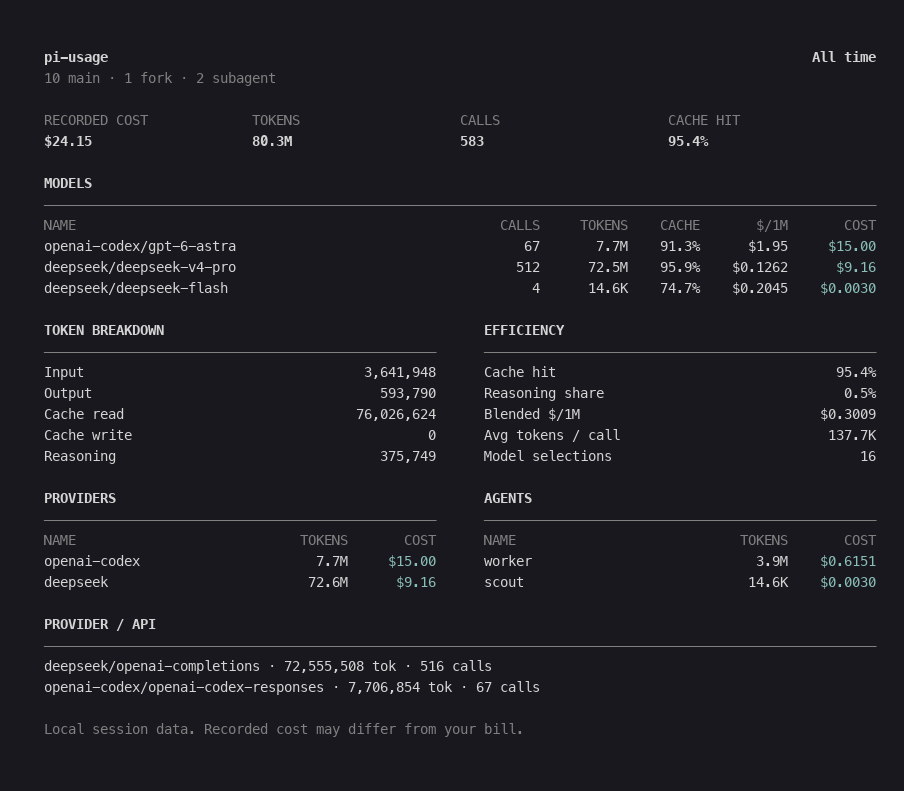Viewport: 904px width, 791px height.
Task: Select the deepseek provider row name
Action: coord(76,582)
